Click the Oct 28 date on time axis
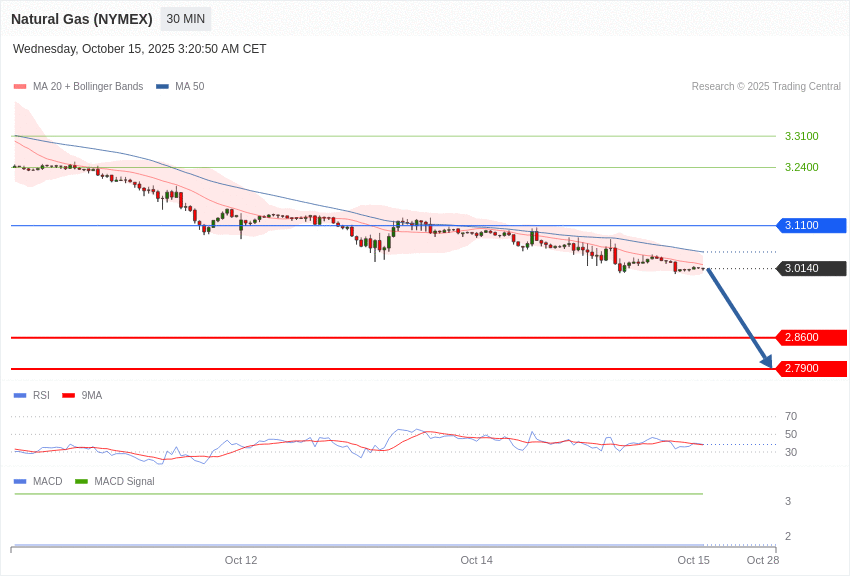The height and width of the screenshot is (576, 850). [x=762, y=560]
